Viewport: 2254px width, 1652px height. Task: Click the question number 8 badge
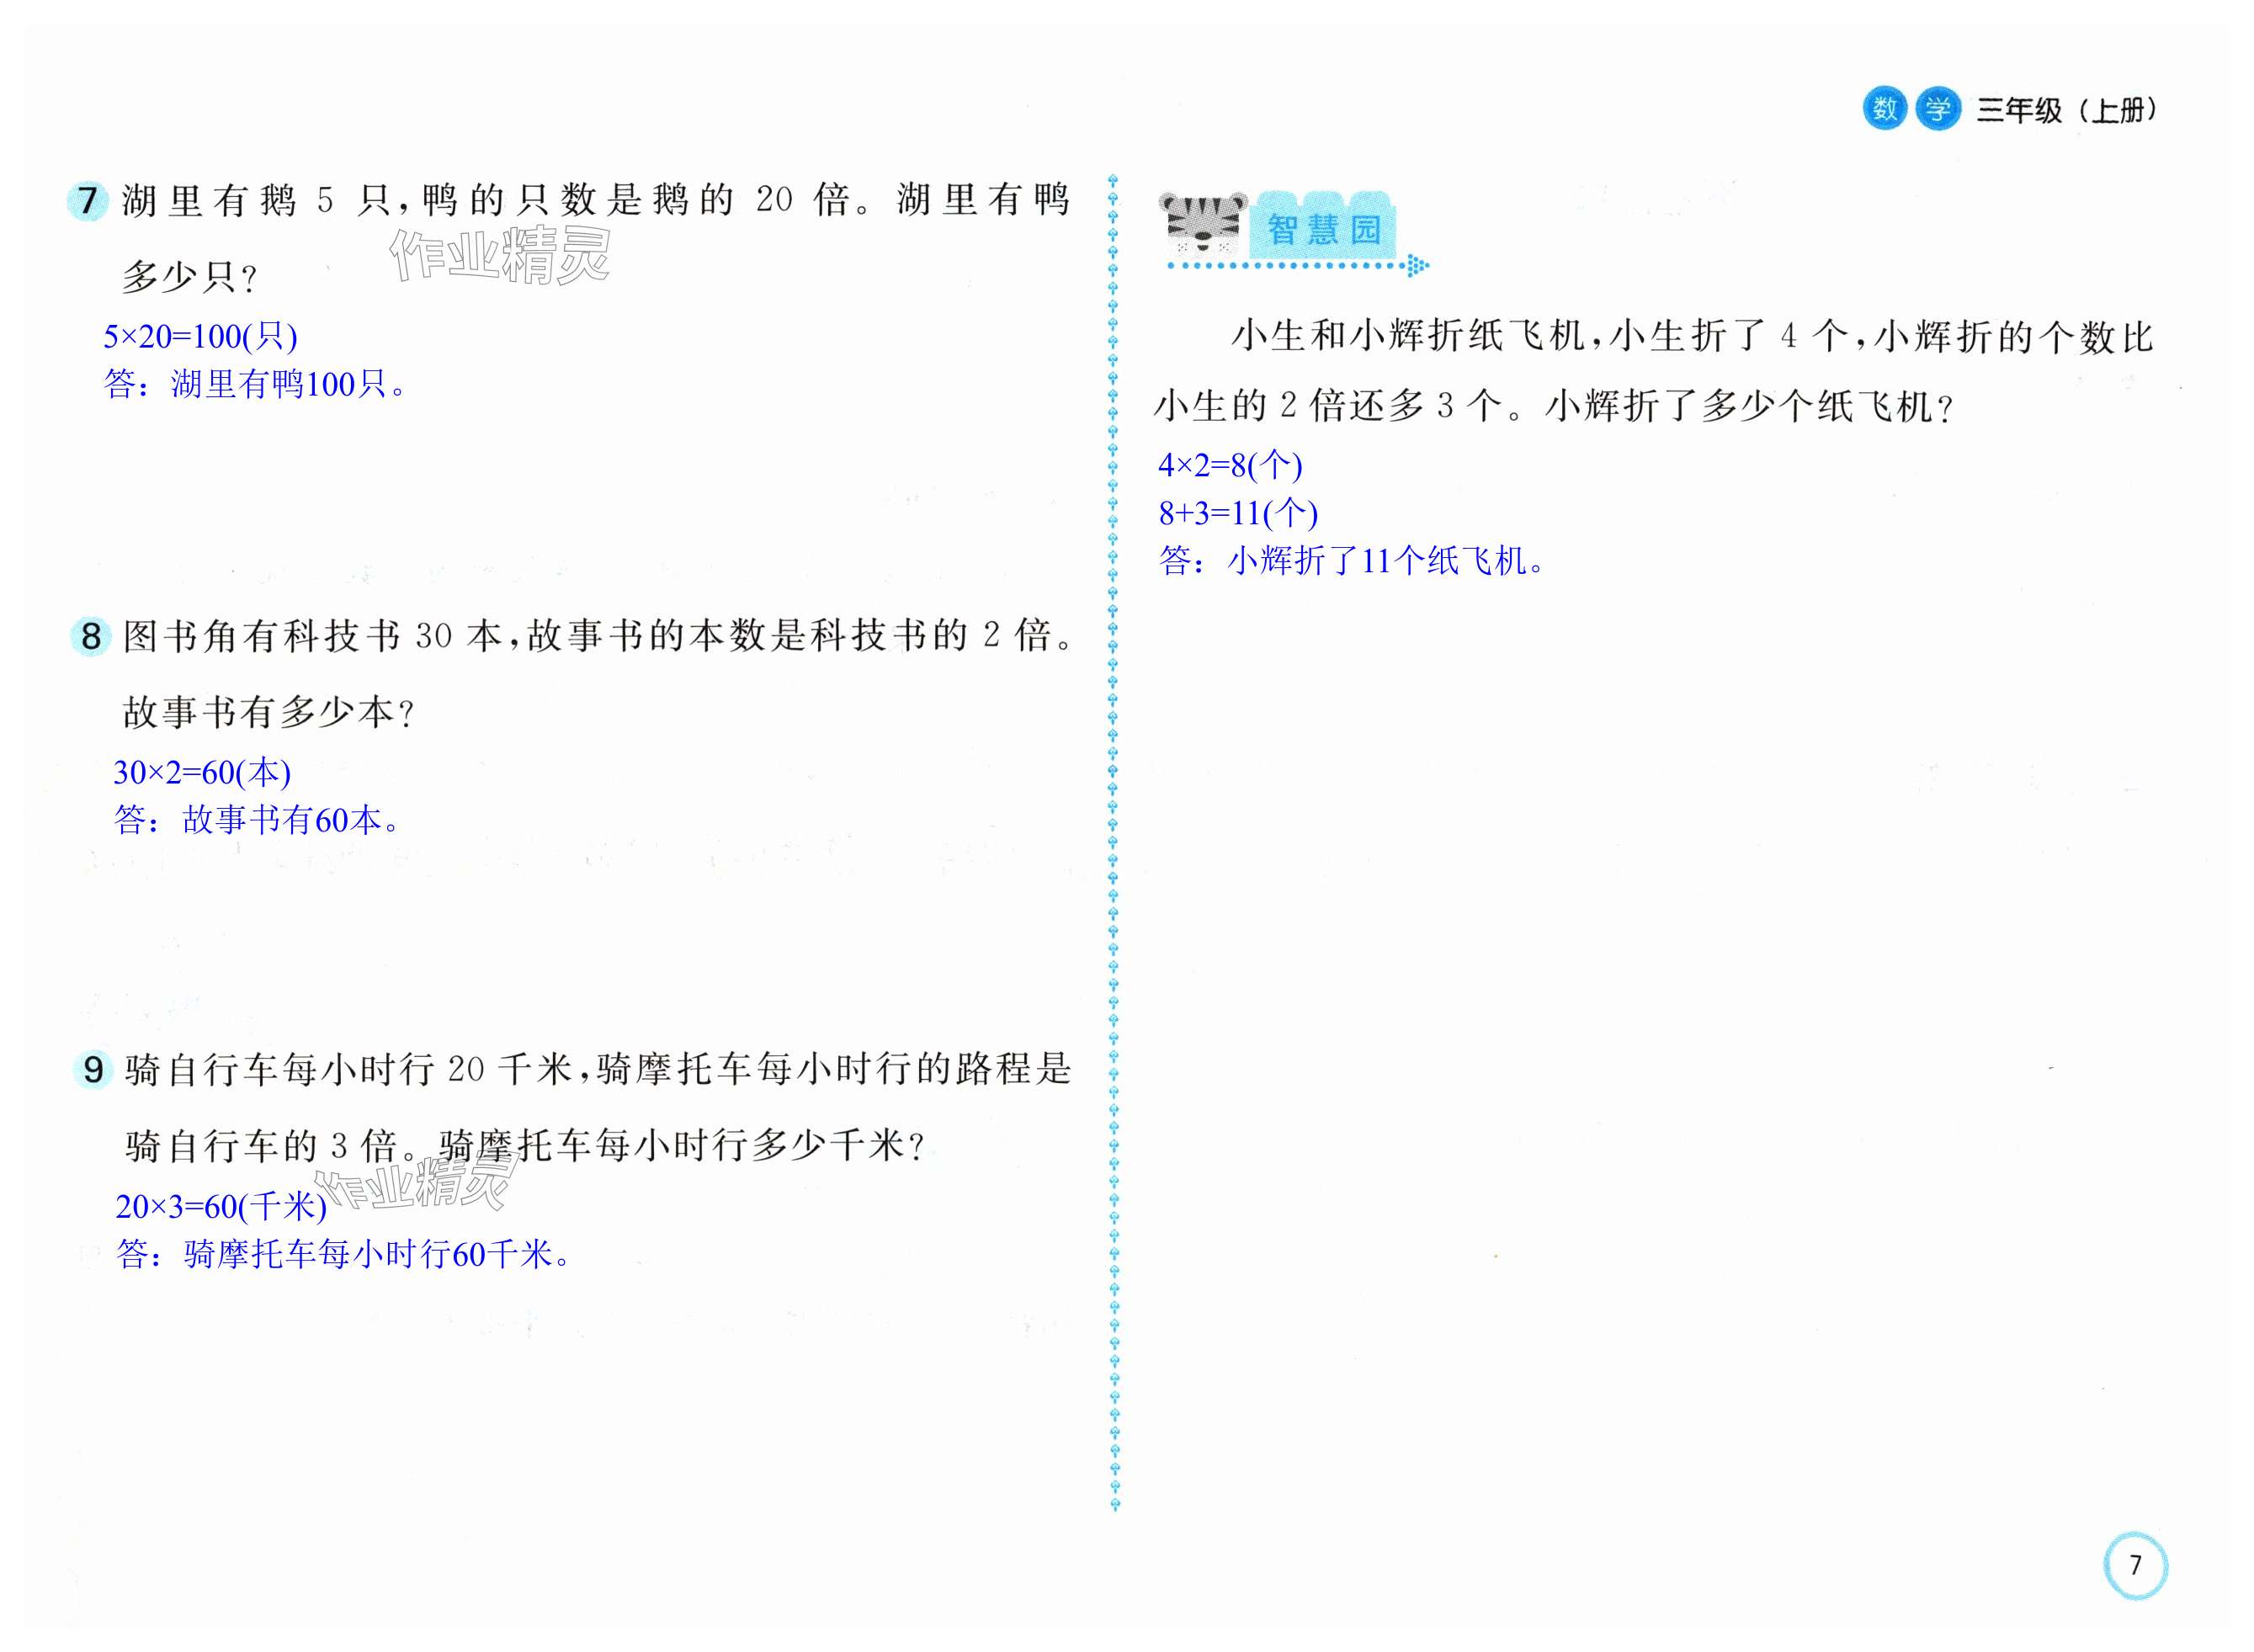91,636
